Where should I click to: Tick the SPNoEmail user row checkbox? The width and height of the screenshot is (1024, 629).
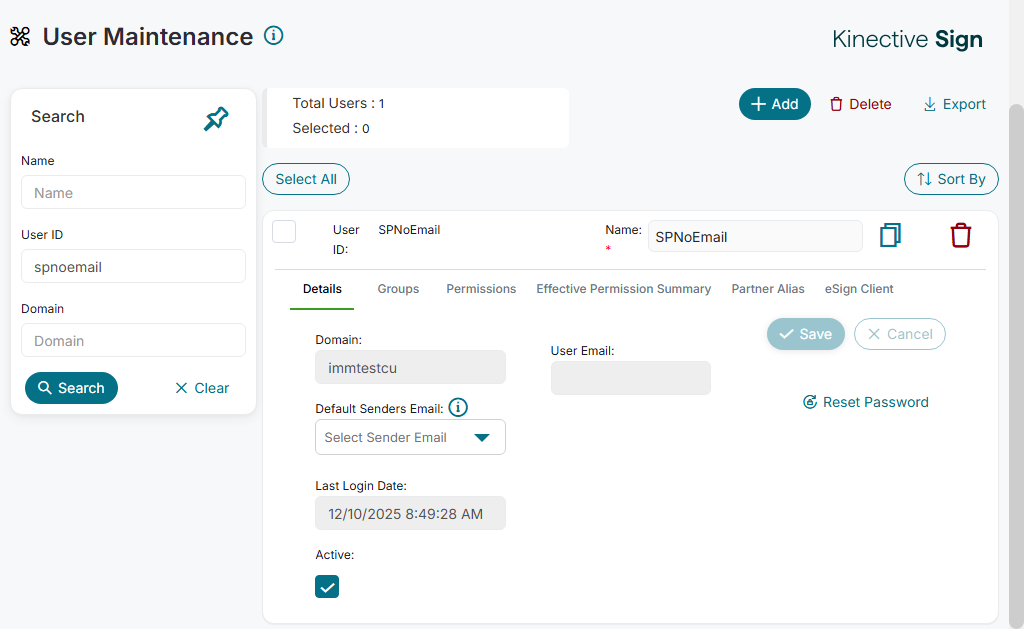click(x=284, y=231)
